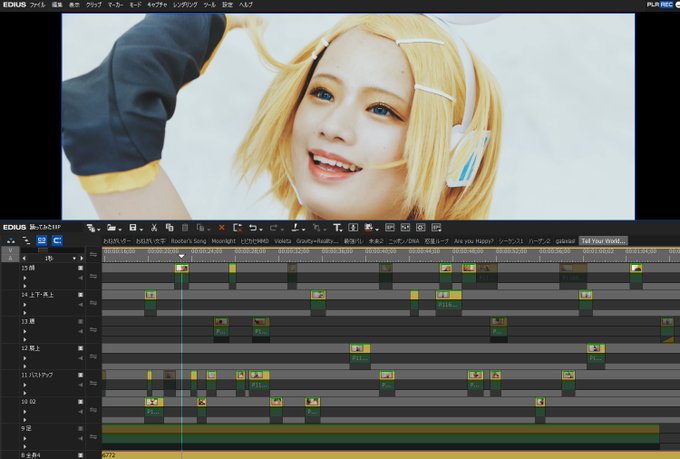
Task: Click the A audio channel patch button
Action: coord(10,258)
